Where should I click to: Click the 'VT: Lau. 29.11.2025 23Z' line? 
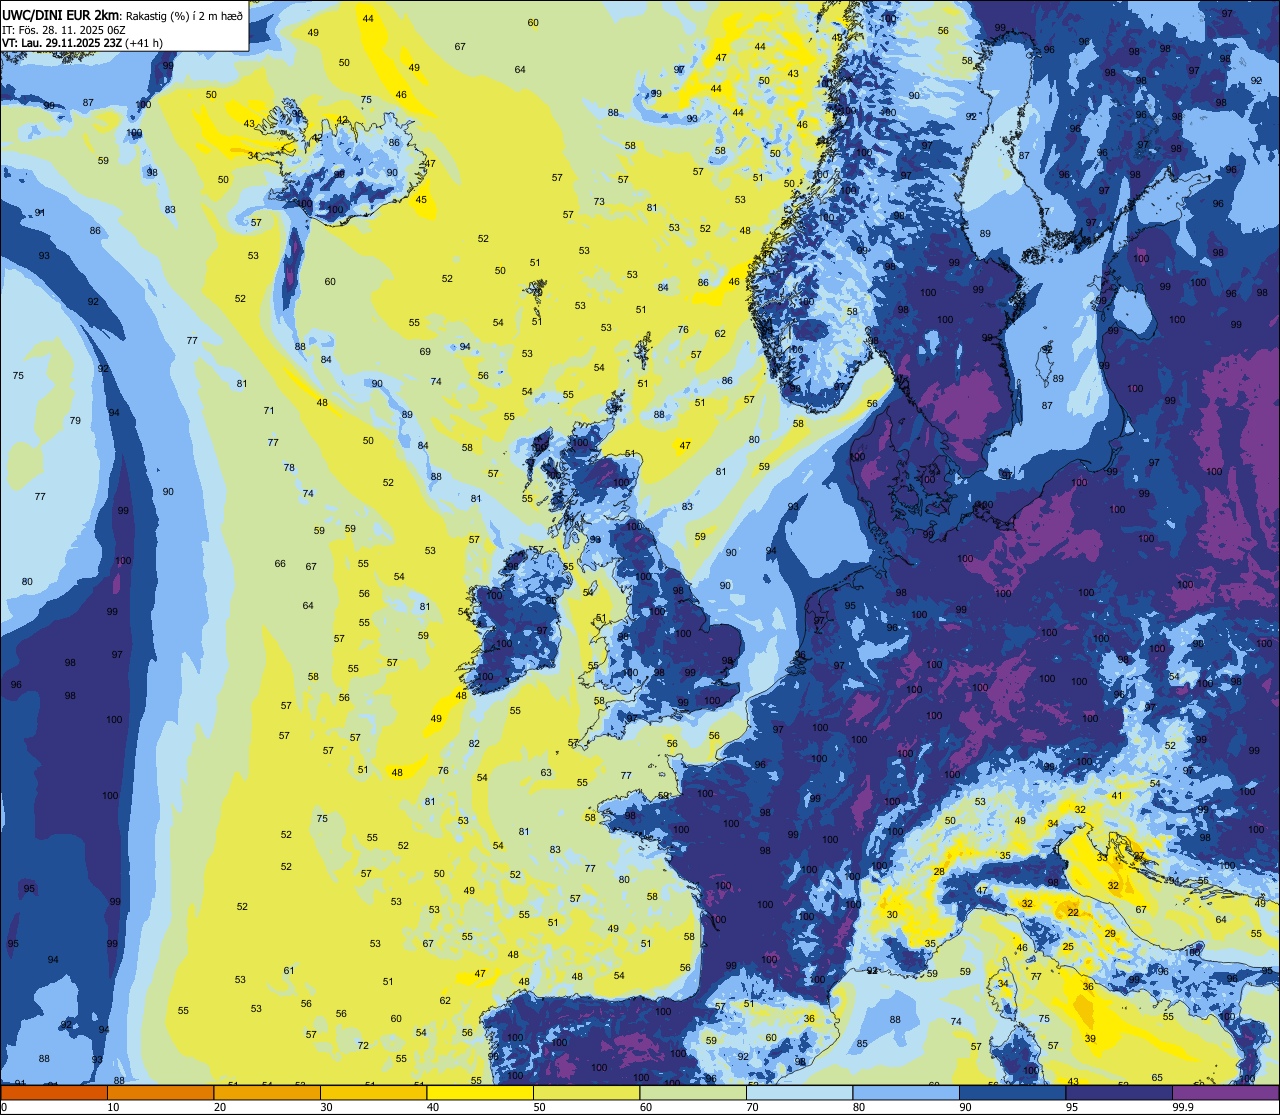pos(62,42)
